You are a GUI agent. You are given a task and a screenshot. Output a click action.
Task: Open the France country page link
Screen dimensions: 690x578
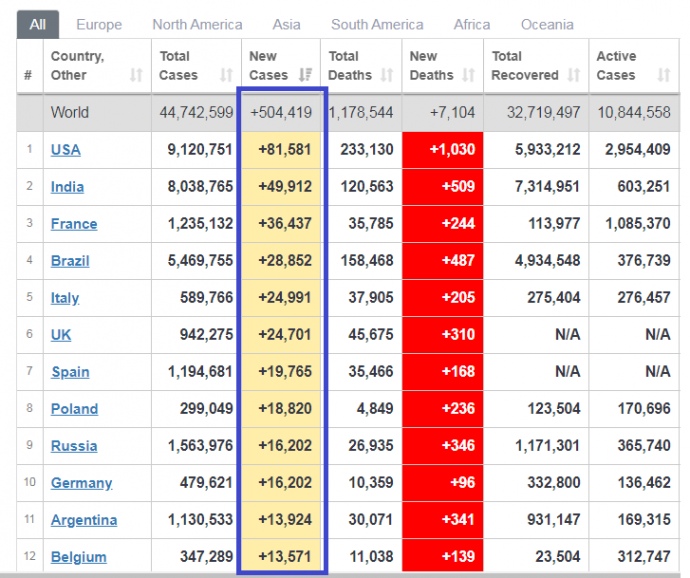click(74, 224)
